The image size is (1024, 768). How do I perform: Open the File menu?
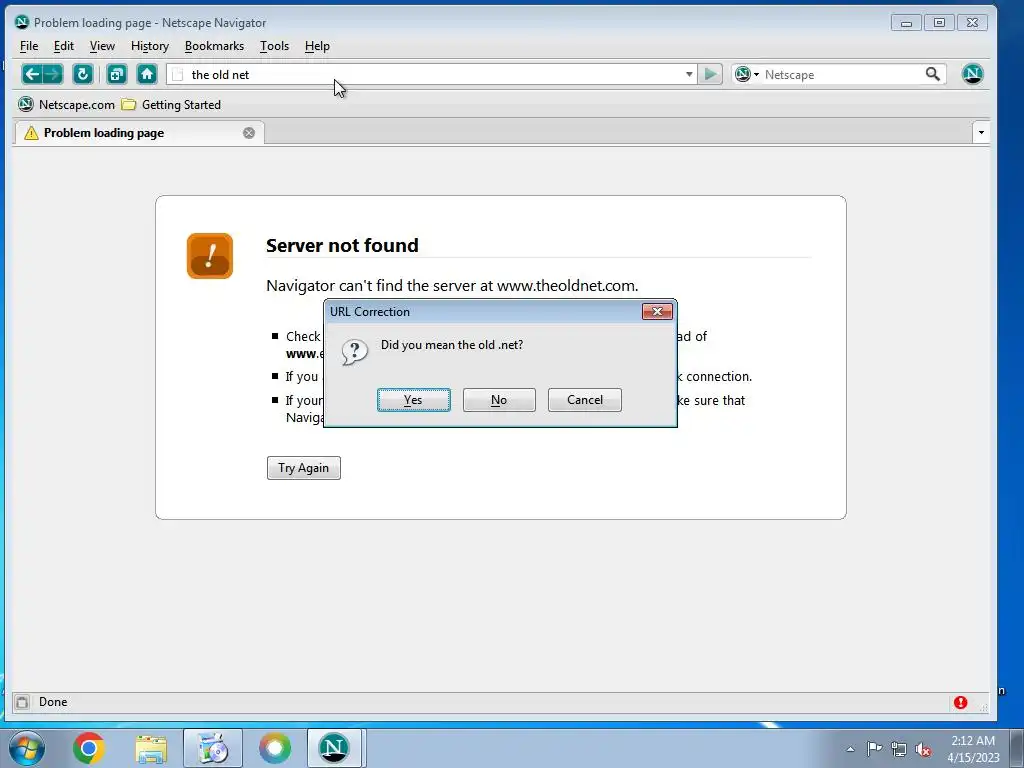click(x=29, y=46)
